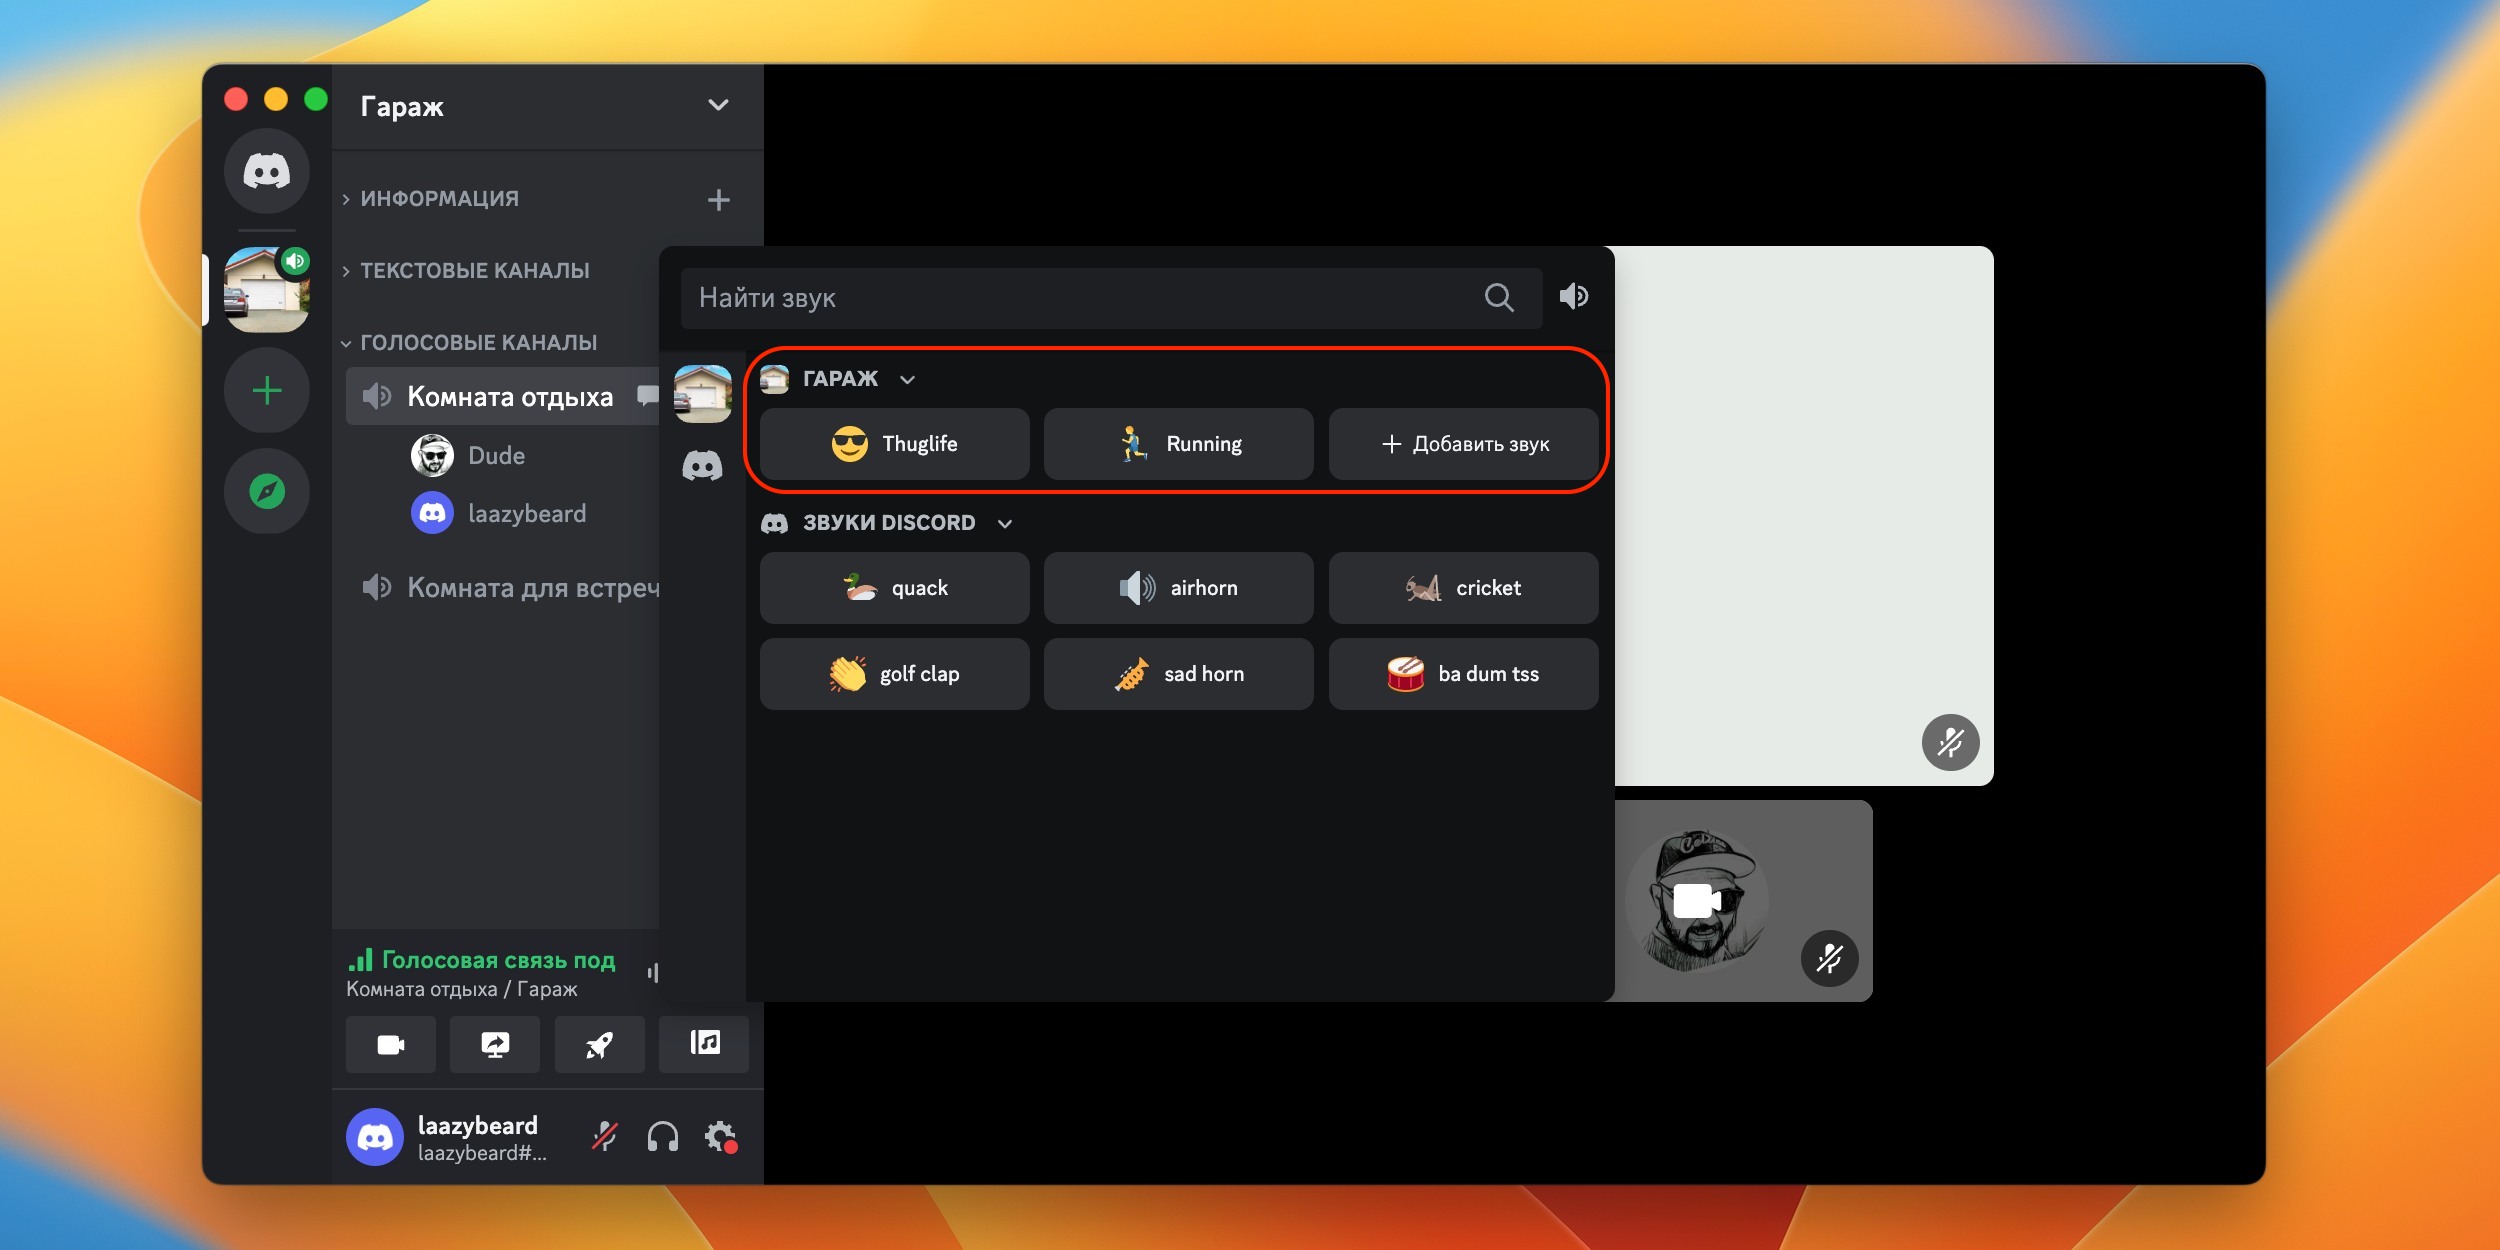Image resolution: width=2500 pixels, height=1250 pixels.
Task: Start an activity with the rocket icon
Action: [x=599, y=1044]
